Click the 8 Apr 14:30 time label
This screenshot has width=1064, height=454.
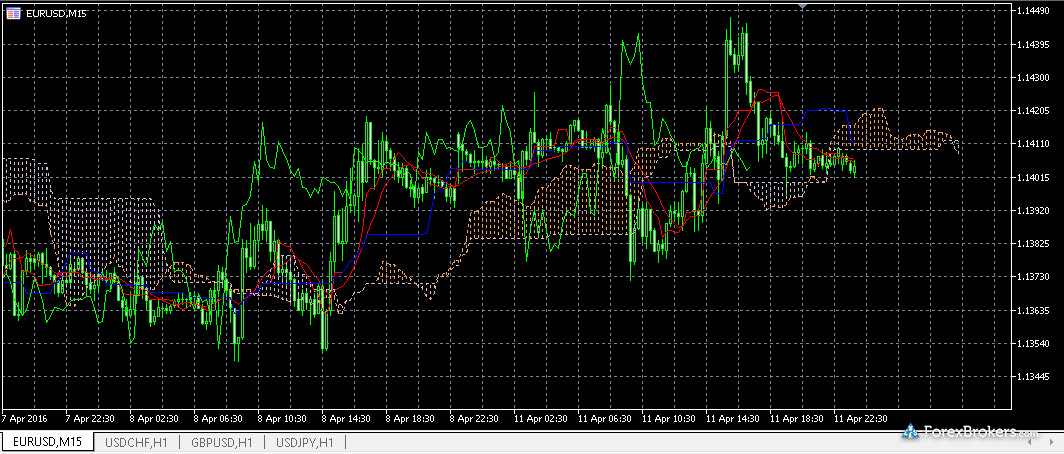tap(348, 418)
